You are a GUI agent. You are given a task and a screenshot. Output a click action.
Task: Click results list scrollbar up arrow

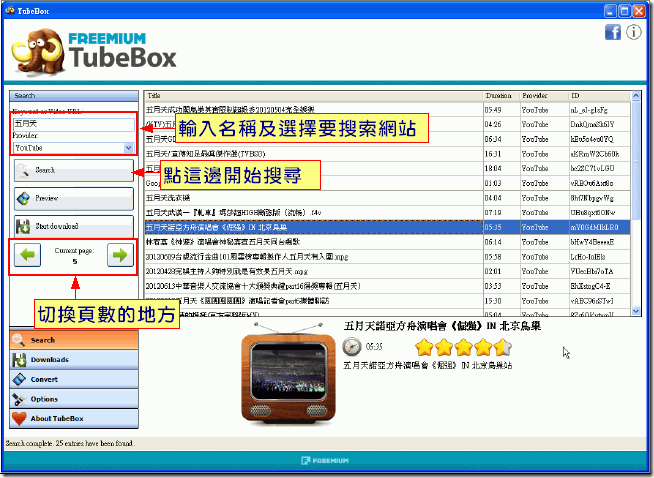point(636,96)
